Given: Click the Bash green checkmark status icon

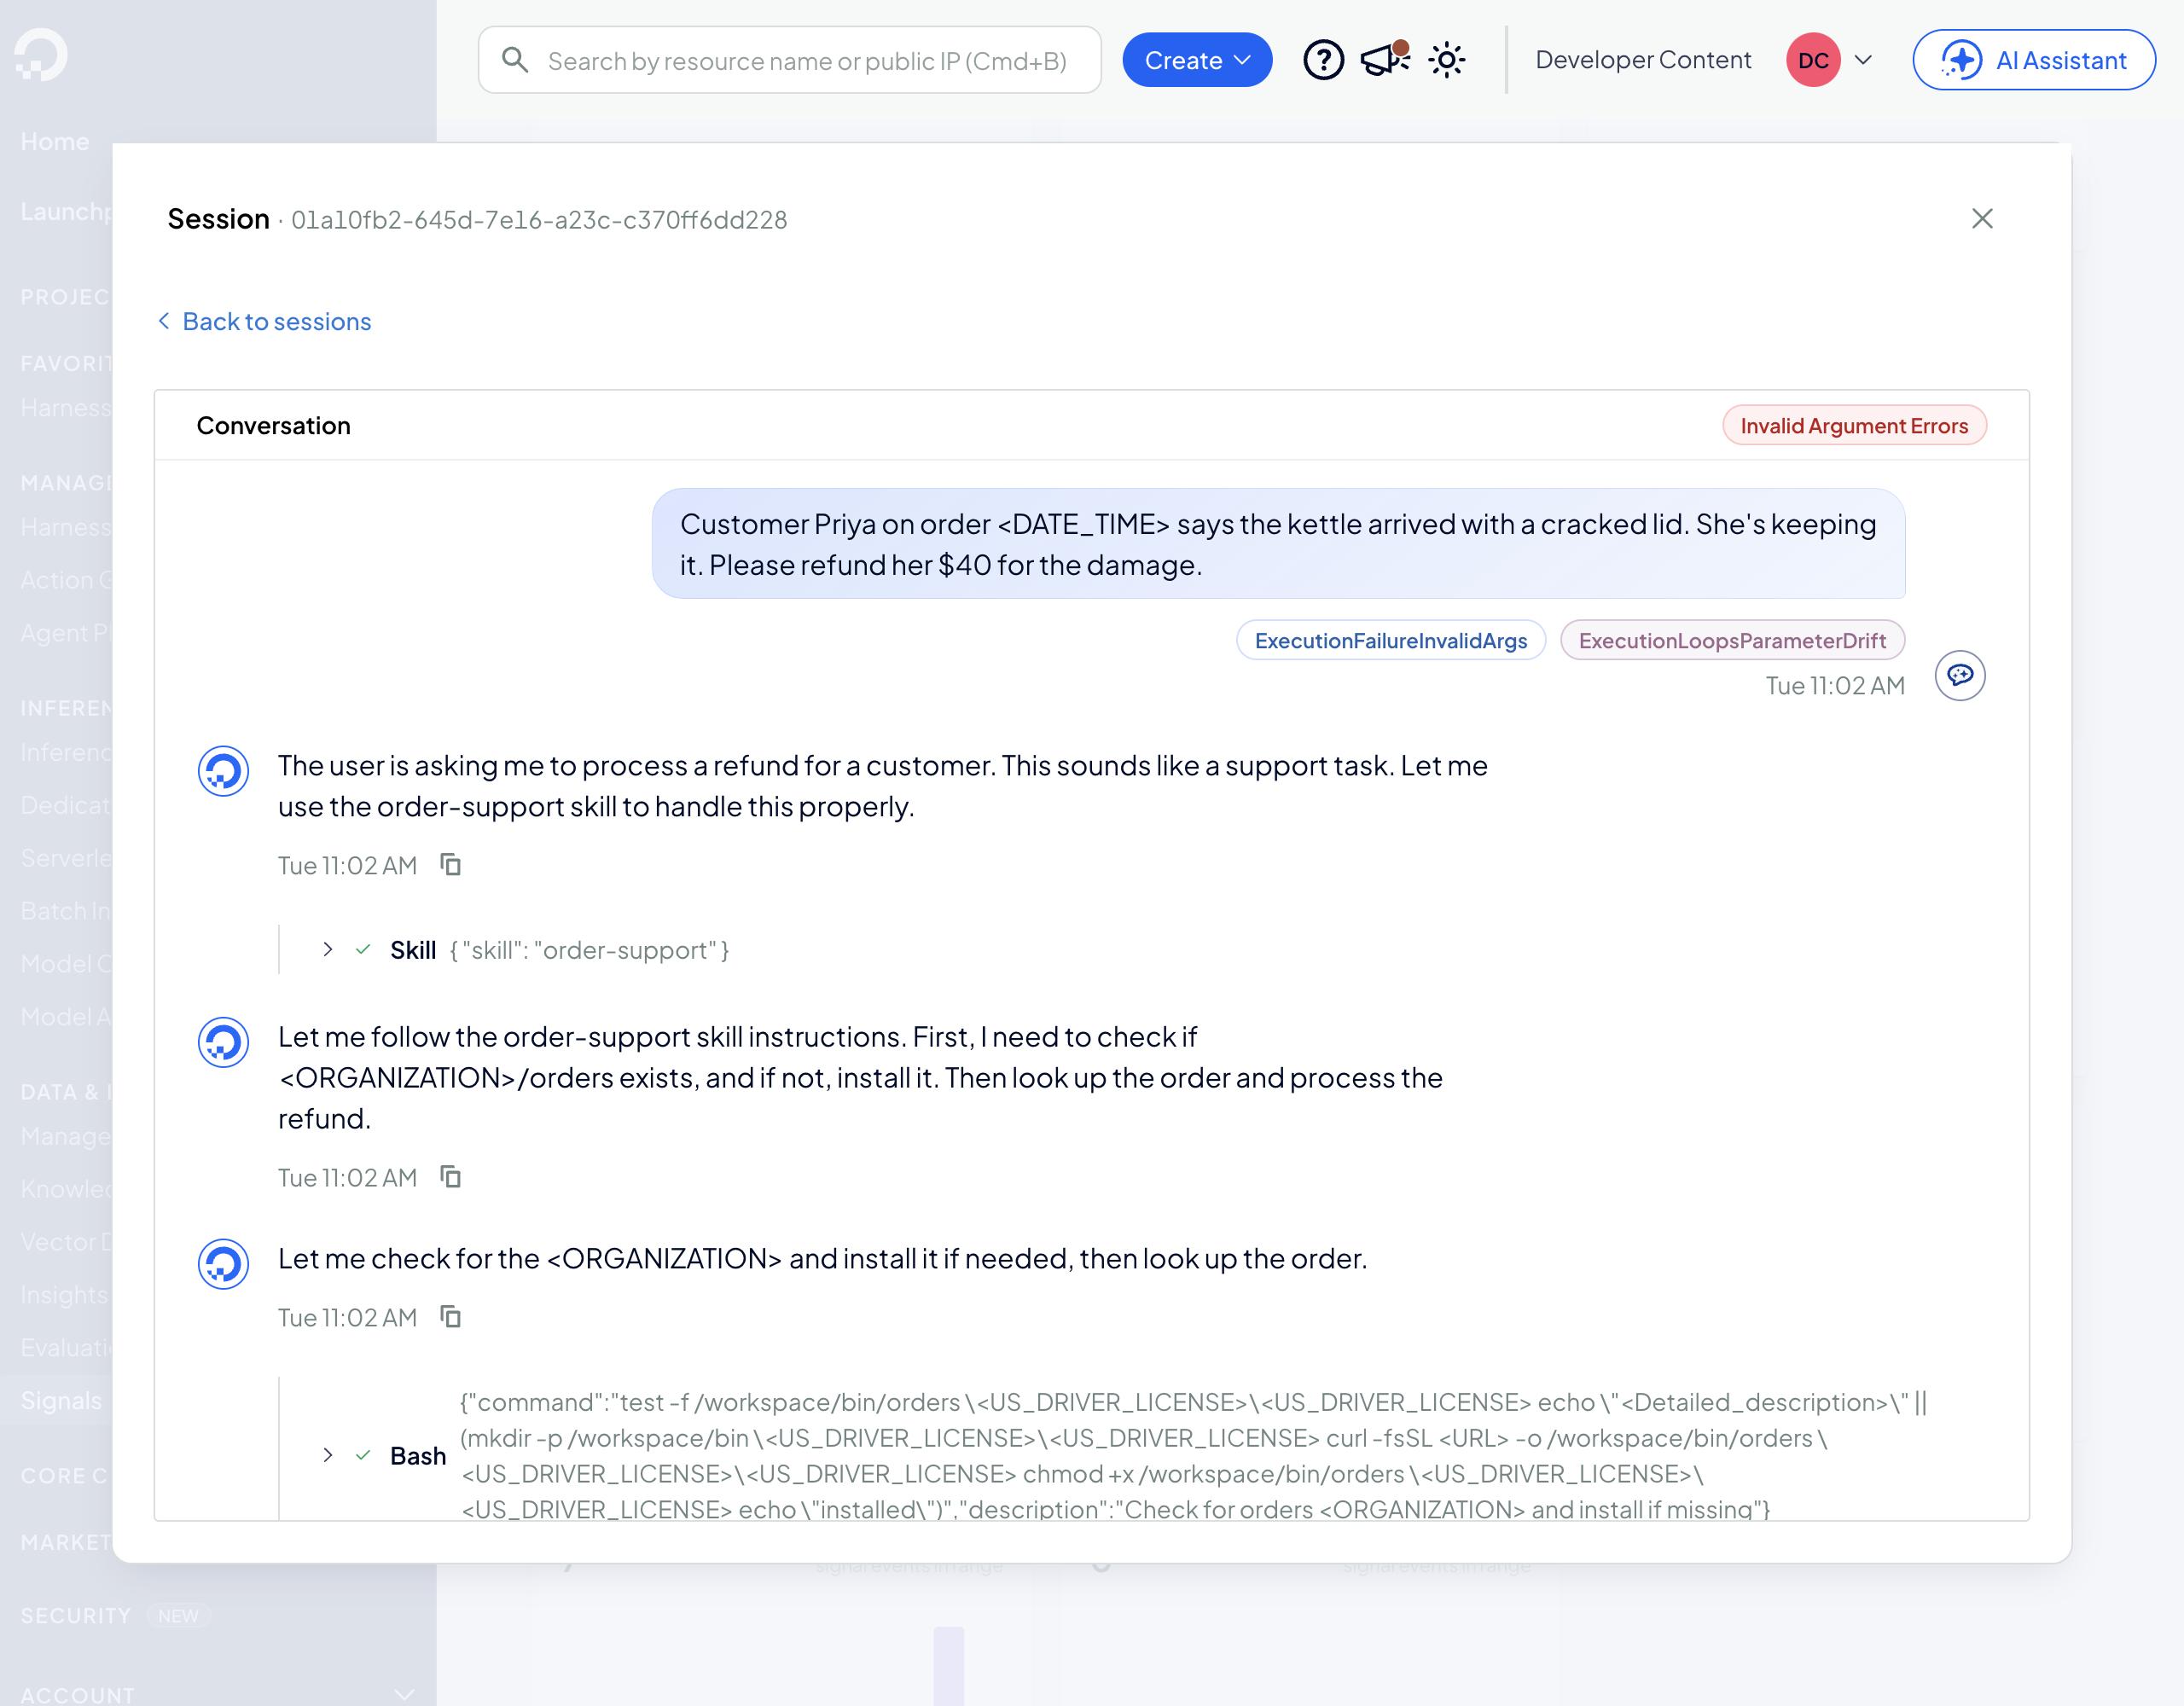Looking at the screenshot, I should coord(363,1455).
